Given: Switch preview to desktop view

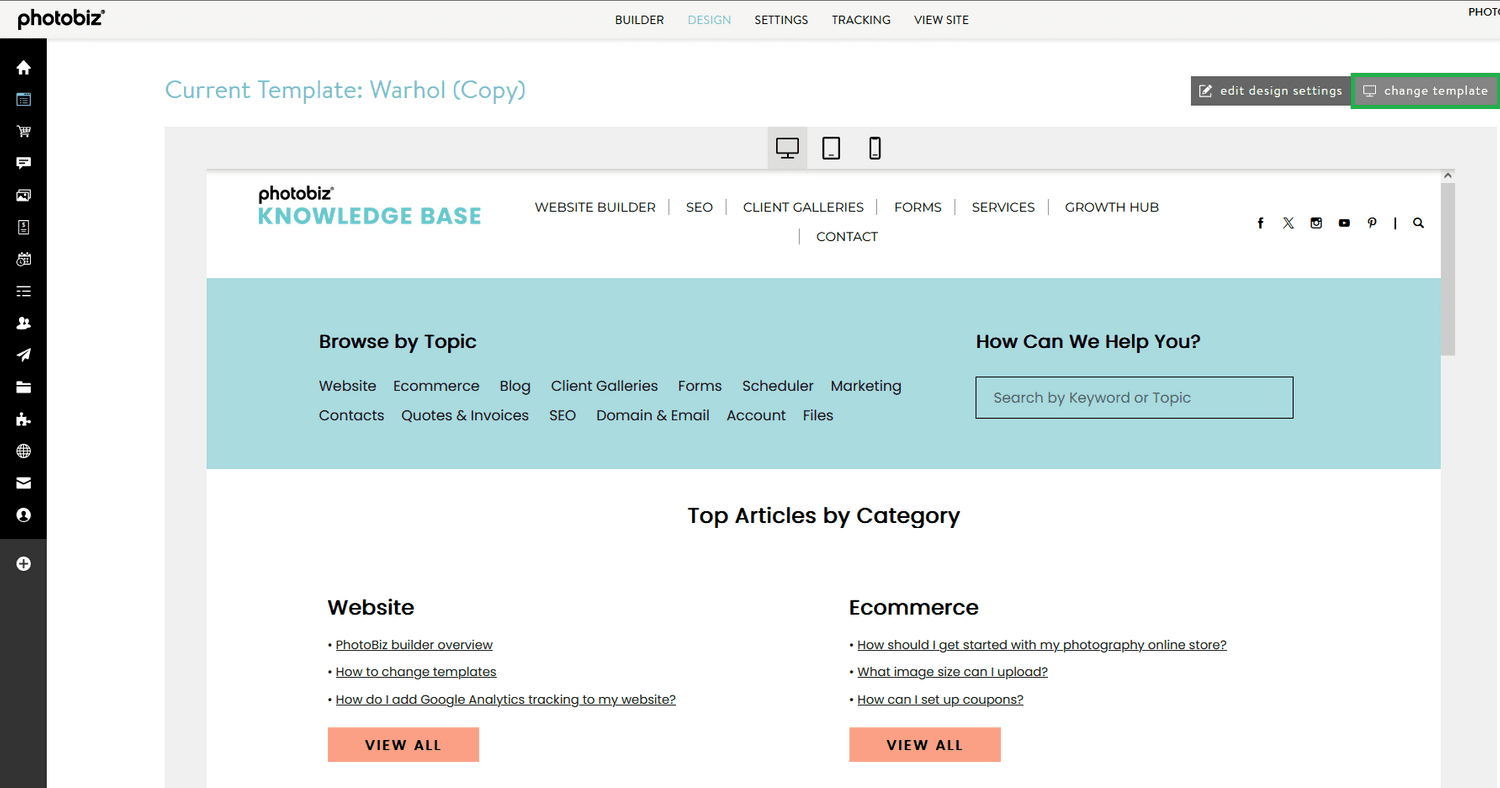Looking at the screenshot, I should coord(788,148).
